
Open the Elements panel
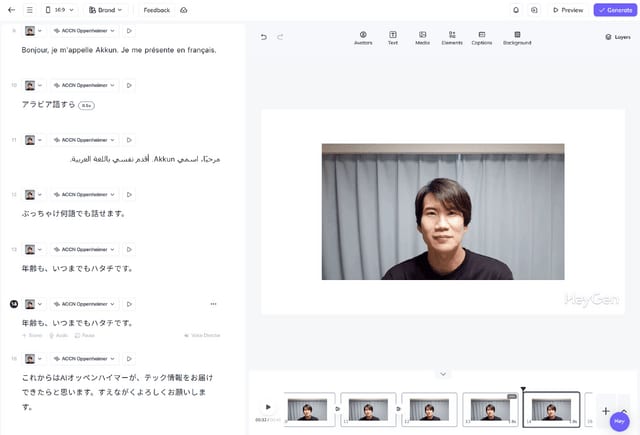[x=452, y=37]
